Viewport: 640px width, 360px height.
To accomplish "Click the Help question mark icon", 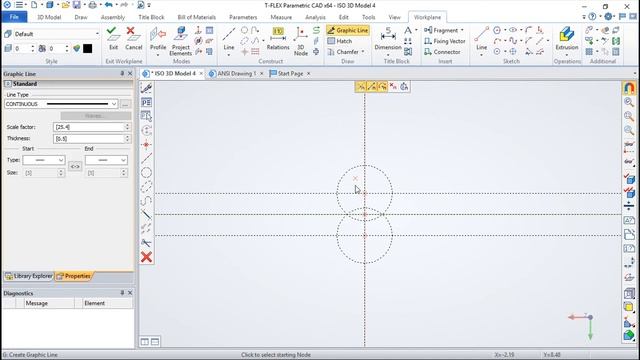I will click(592, 17).
